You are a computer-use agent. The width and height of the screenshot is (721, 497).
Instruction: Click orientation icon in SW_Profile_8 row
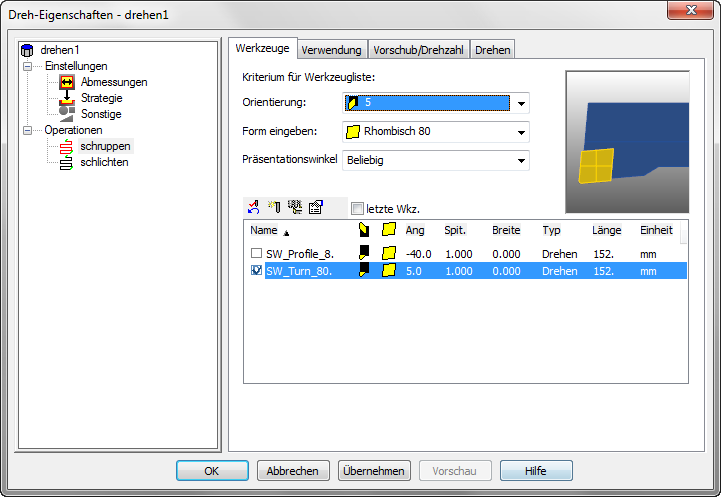tap(364, 253)
